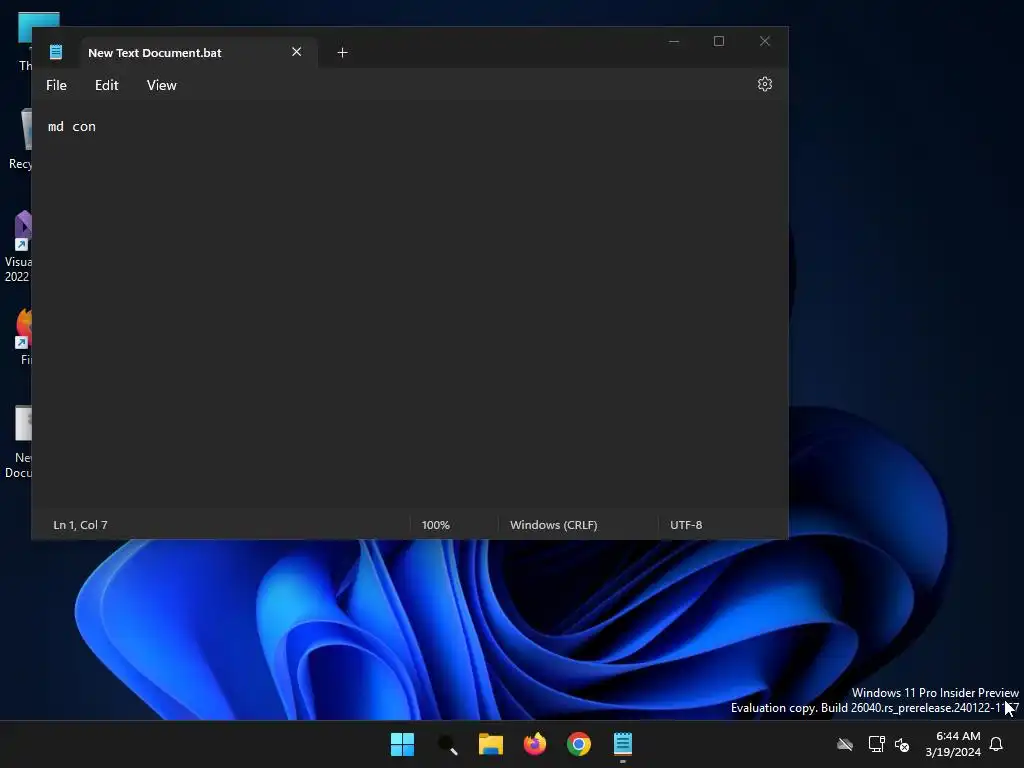
Task: Click the UTF-8 encoding indicator
Action: (x=686, y=525)
